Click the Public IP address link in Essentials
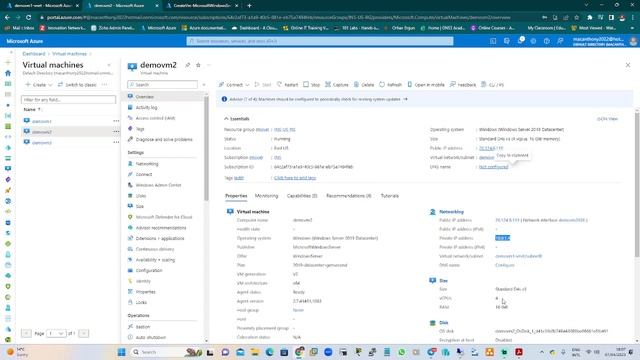Screen dimensions: 640x360 tap(491, 148)
